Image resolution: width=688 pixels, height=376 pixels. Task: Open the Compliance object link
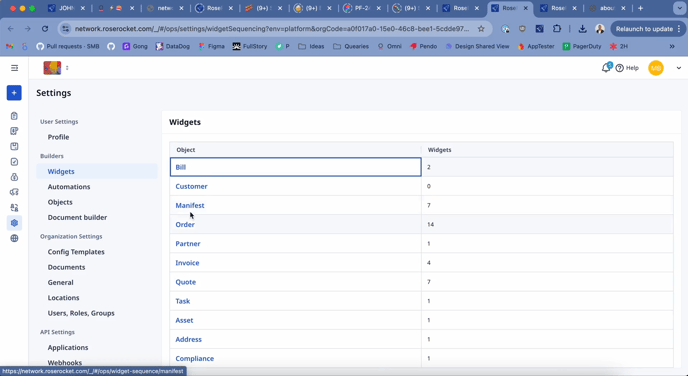[x=195, y=358]
